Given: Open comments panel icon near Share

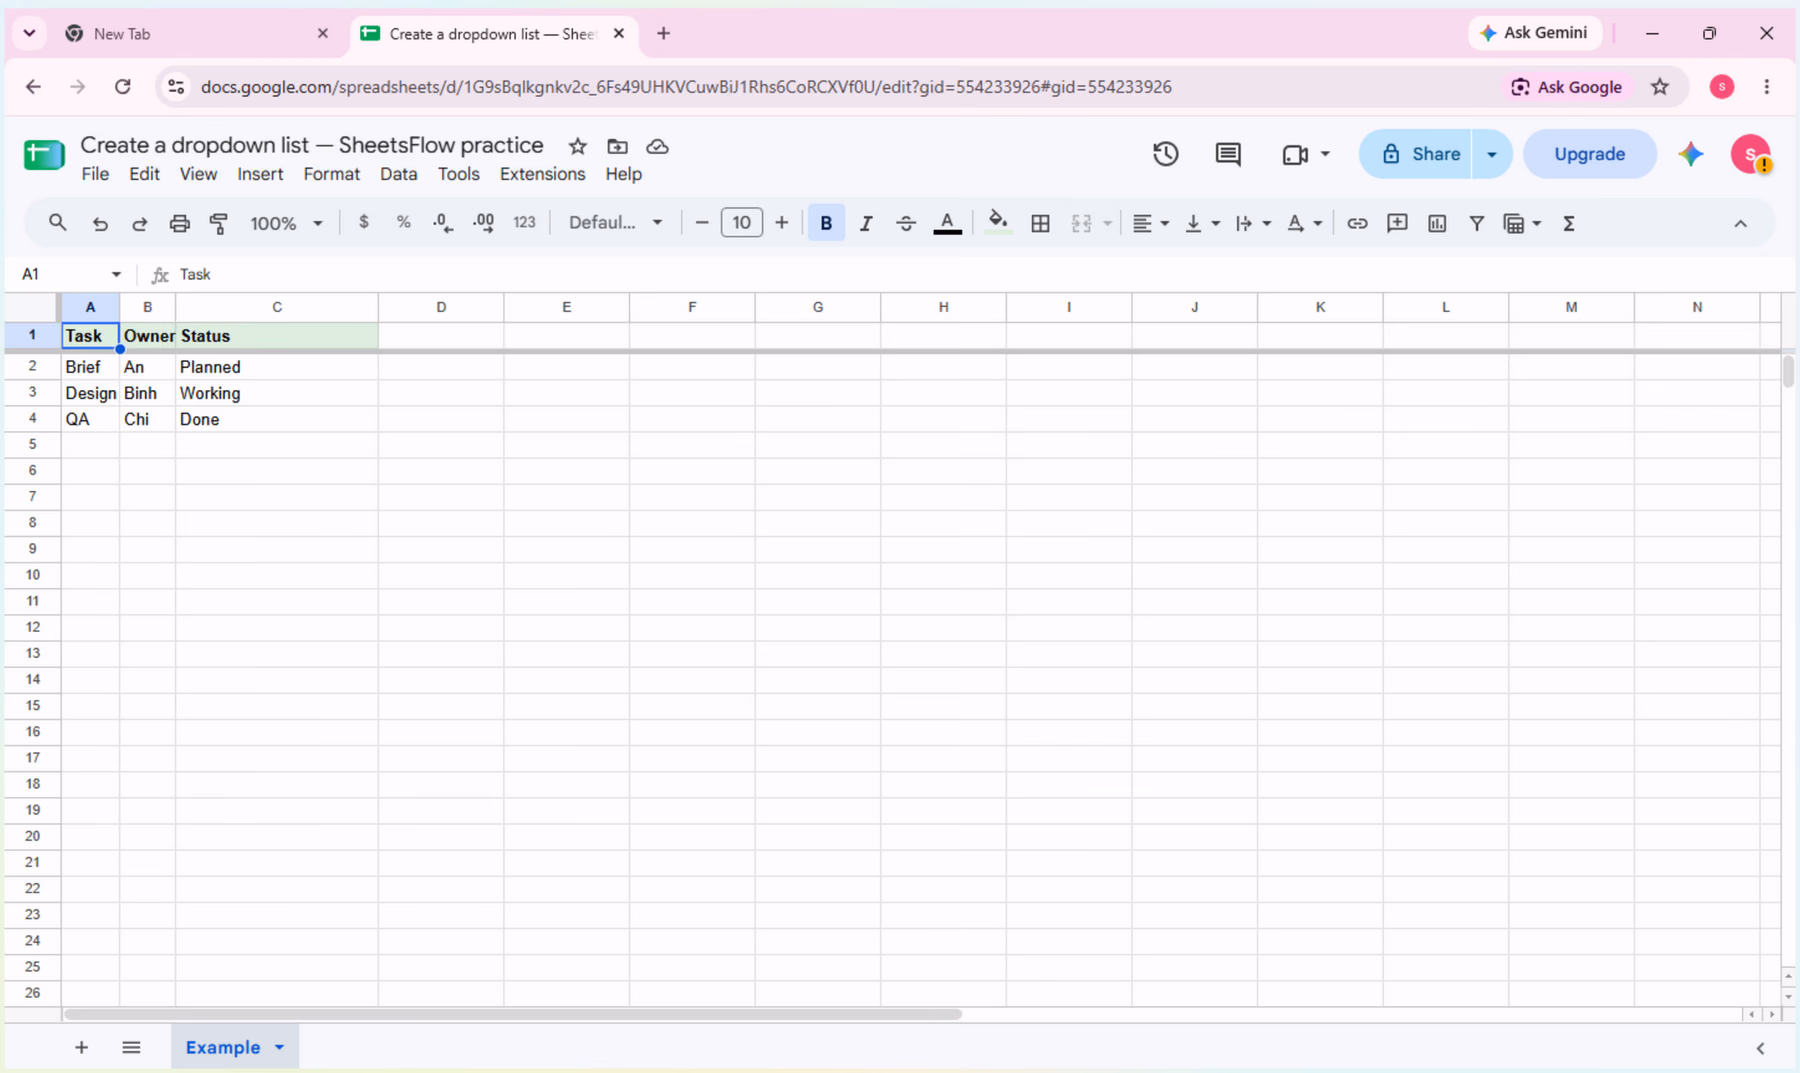Looking at the screenshot, I should (1228, 154).
